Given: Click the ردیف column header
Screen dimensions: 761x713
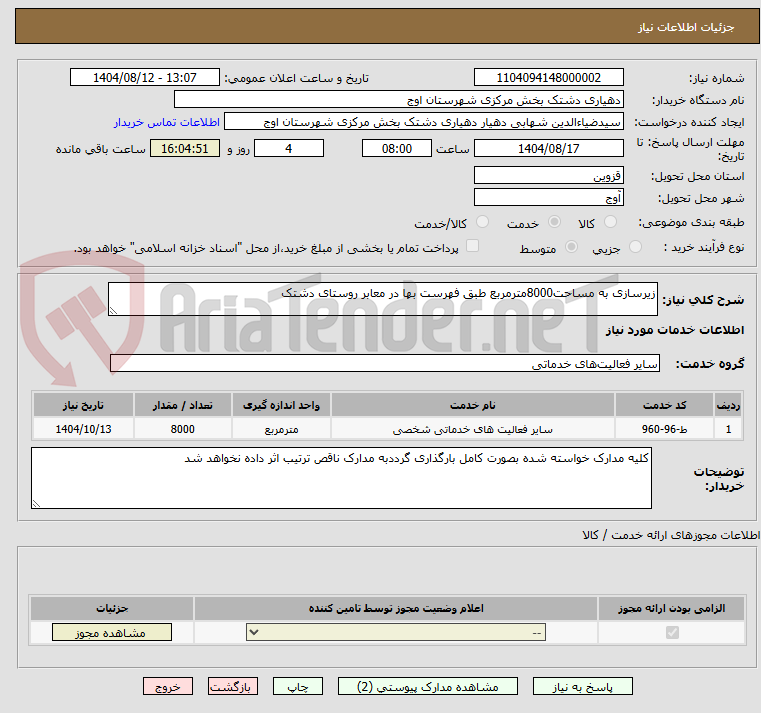Looking at the screenshot, I should (x=728, y=405).
